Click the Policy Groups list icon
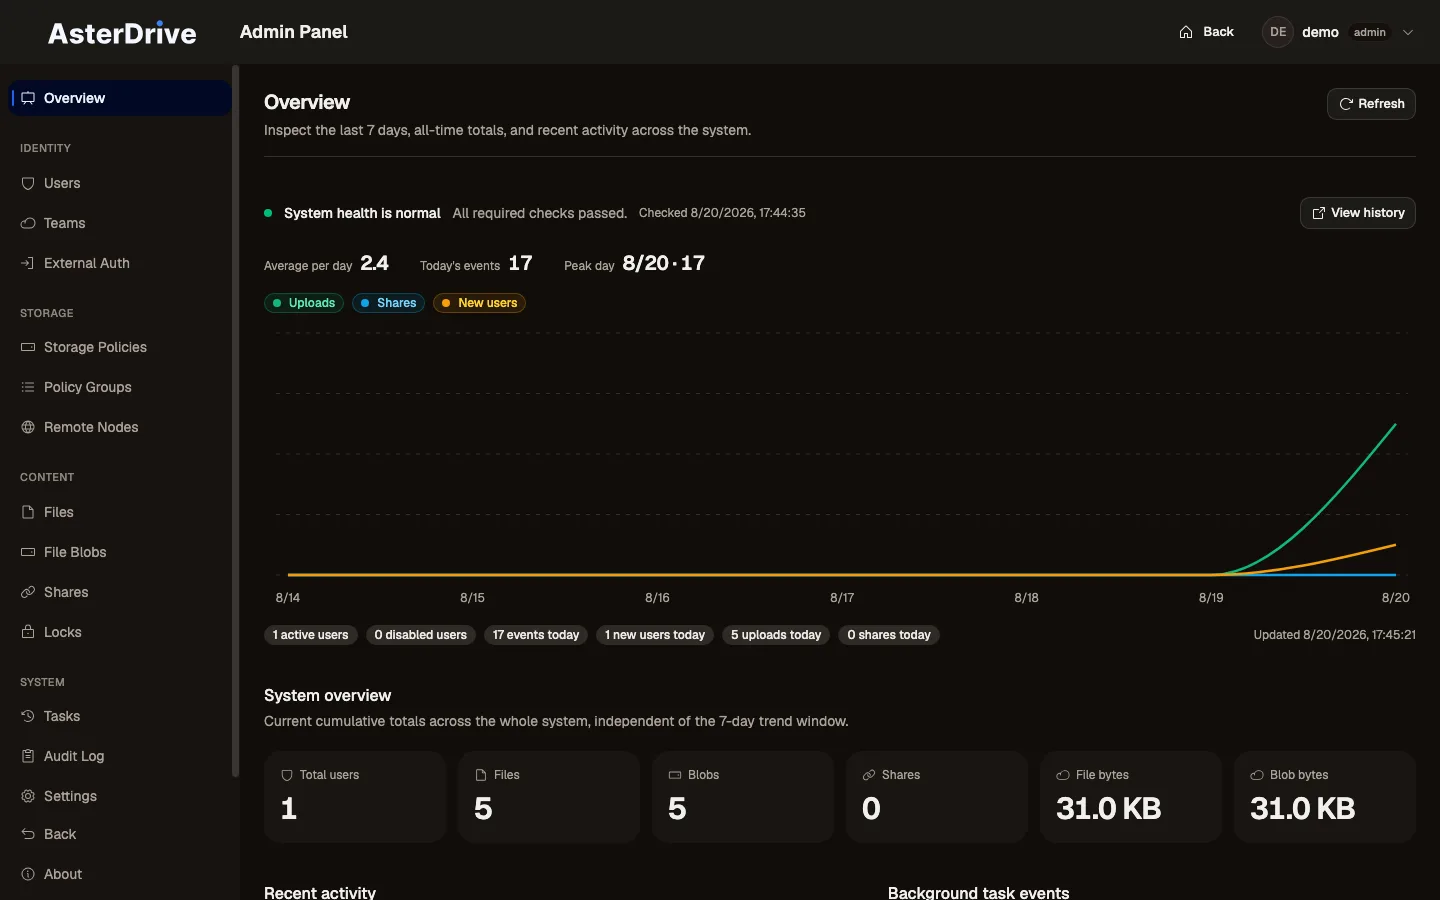Image resolution: width=1440 pixels, height=900 pixels. coord(28,387)
